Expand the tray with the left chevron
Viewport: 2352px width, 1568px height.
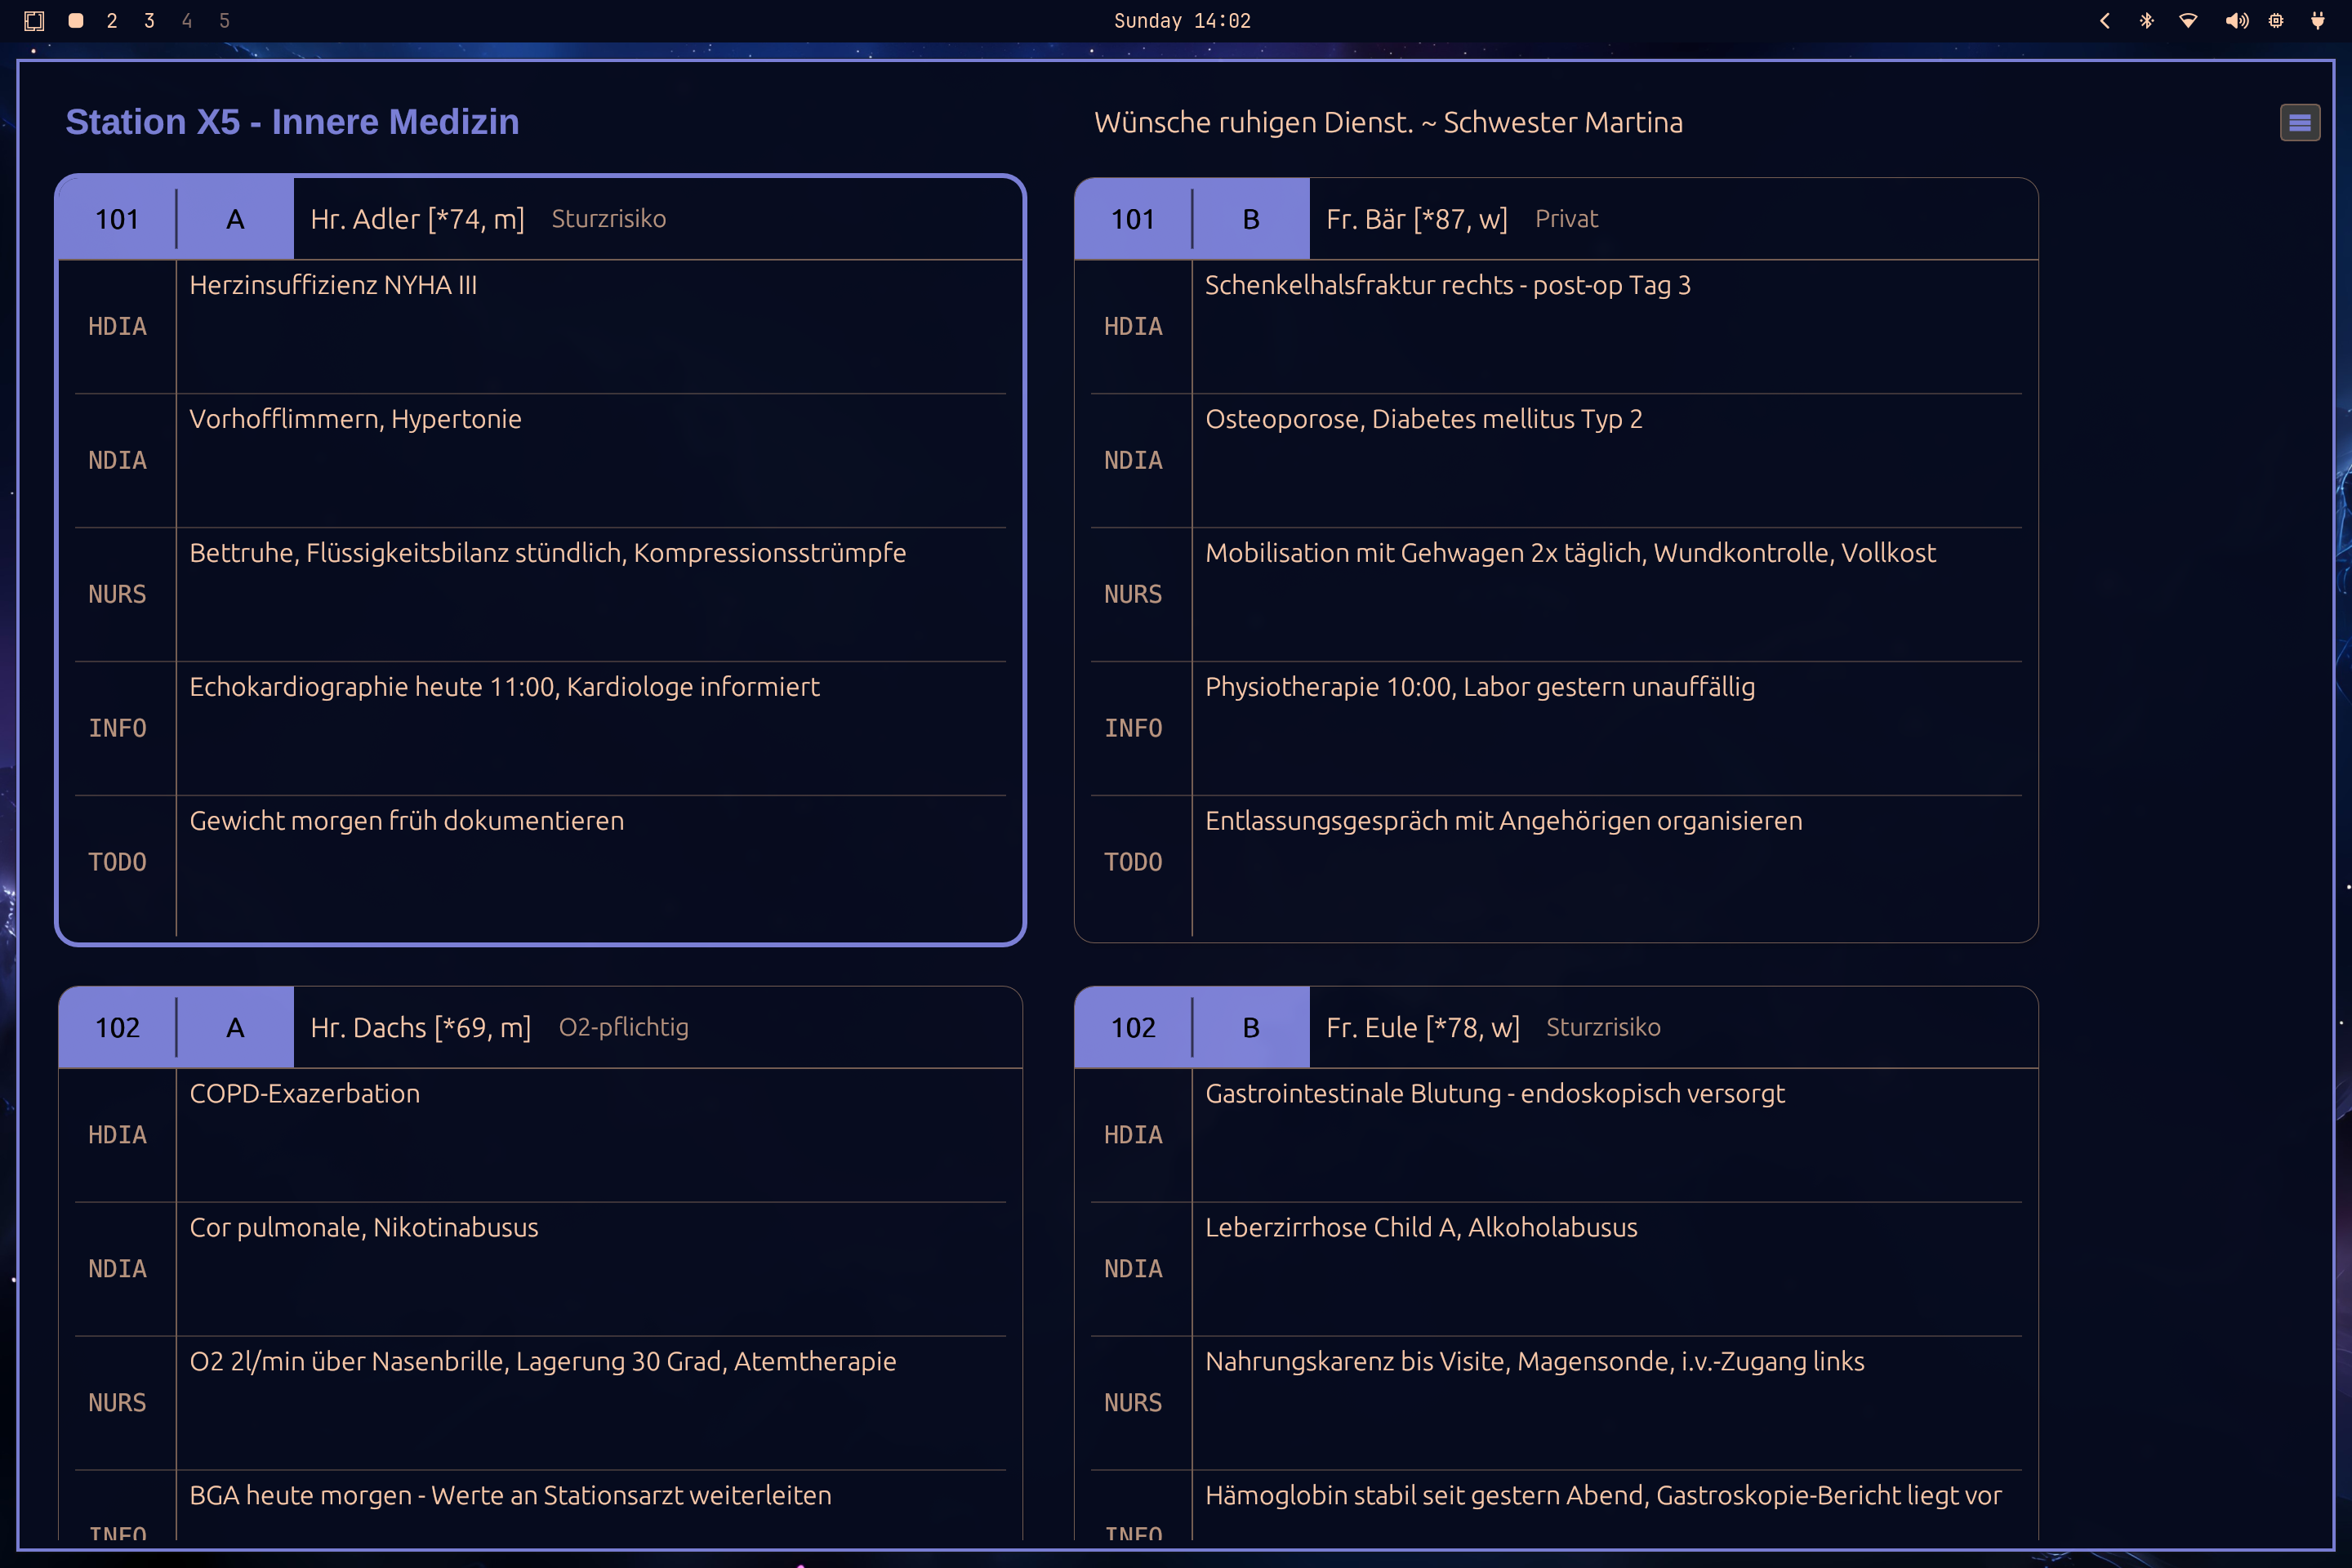(x=2104, y=20)
